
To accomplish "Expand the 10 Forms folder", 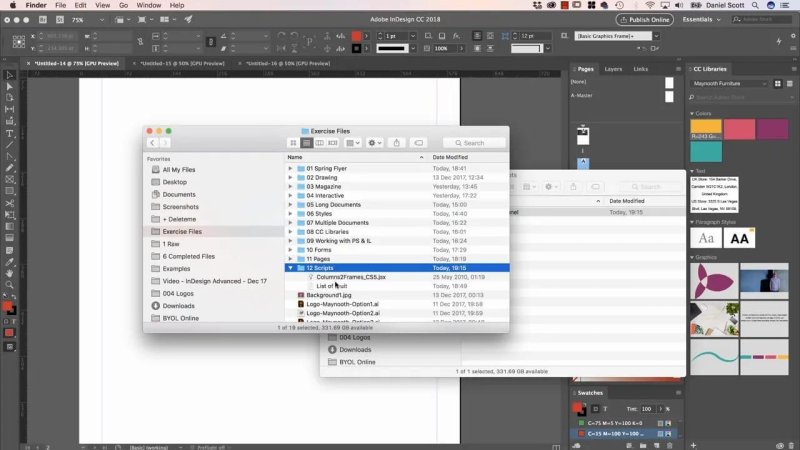I will [x=290, y=250].
